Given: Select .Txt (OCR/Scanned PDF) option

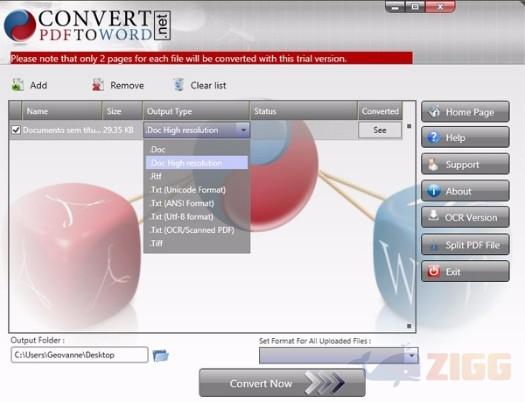Looking at the screenshot, I should (197, 230).
